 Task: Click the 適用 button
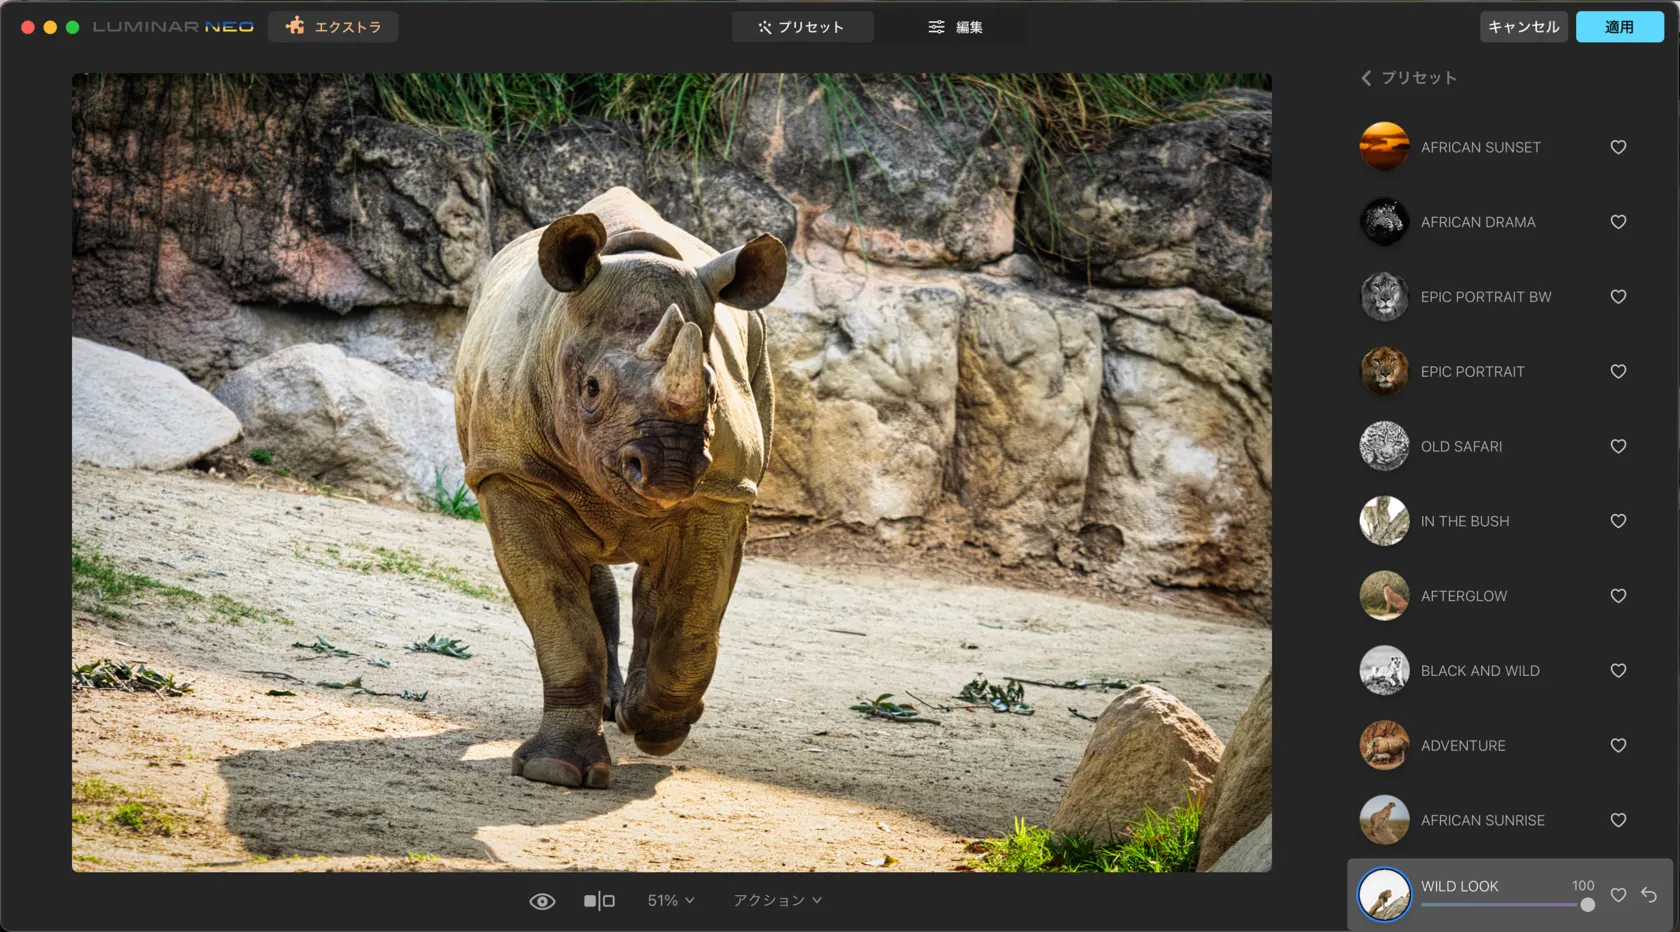(x=1619, y=27)
